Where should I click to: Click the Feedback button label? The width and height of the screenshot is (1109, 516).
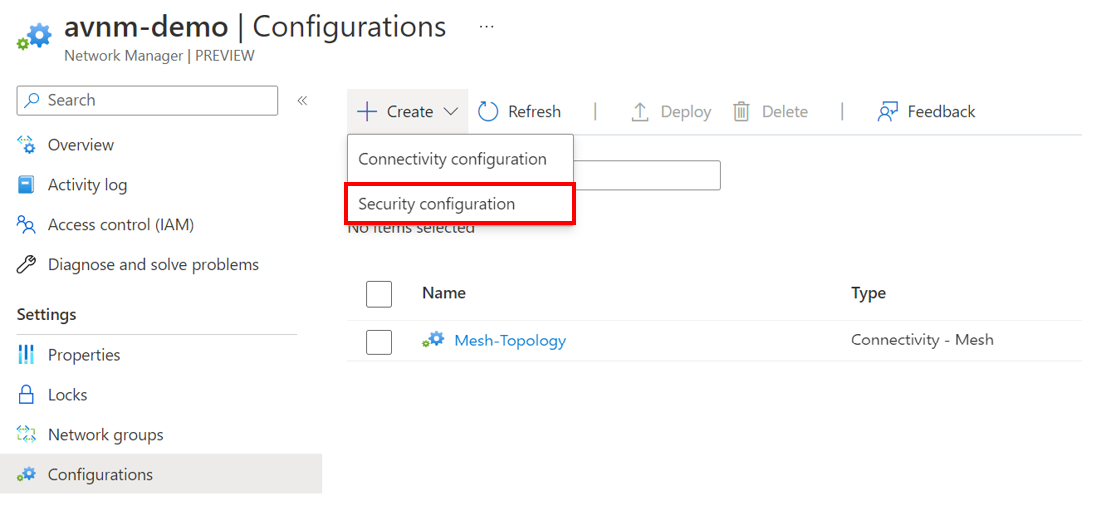point(941,112)
